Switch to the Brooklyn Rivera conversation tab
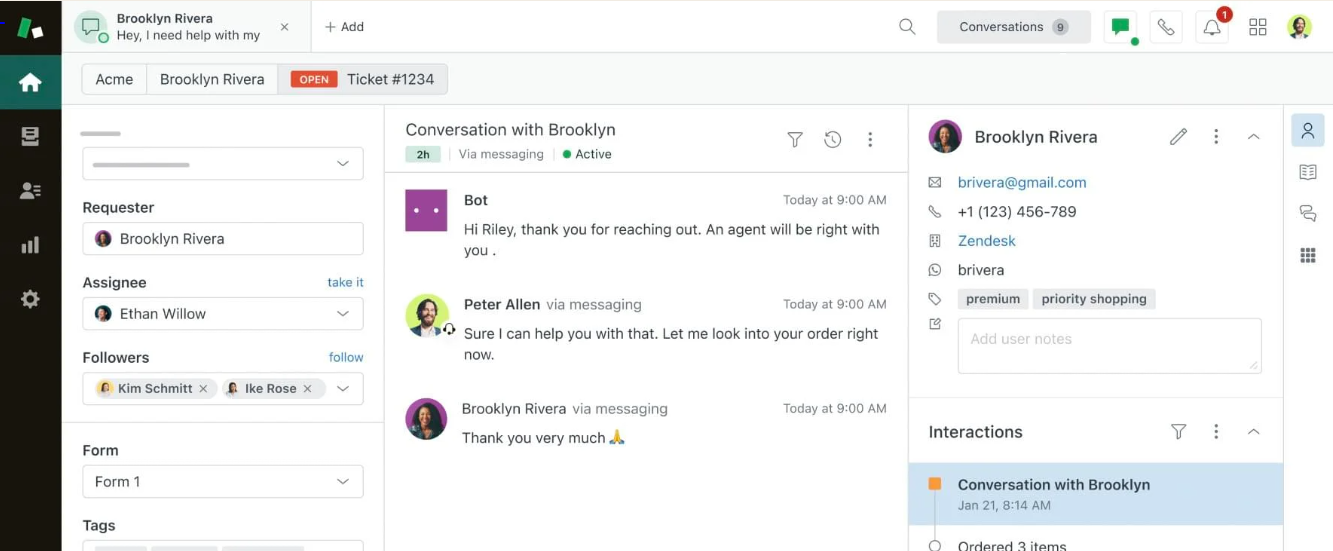Screen dimensions: 1333x551 tap(186, 27)
